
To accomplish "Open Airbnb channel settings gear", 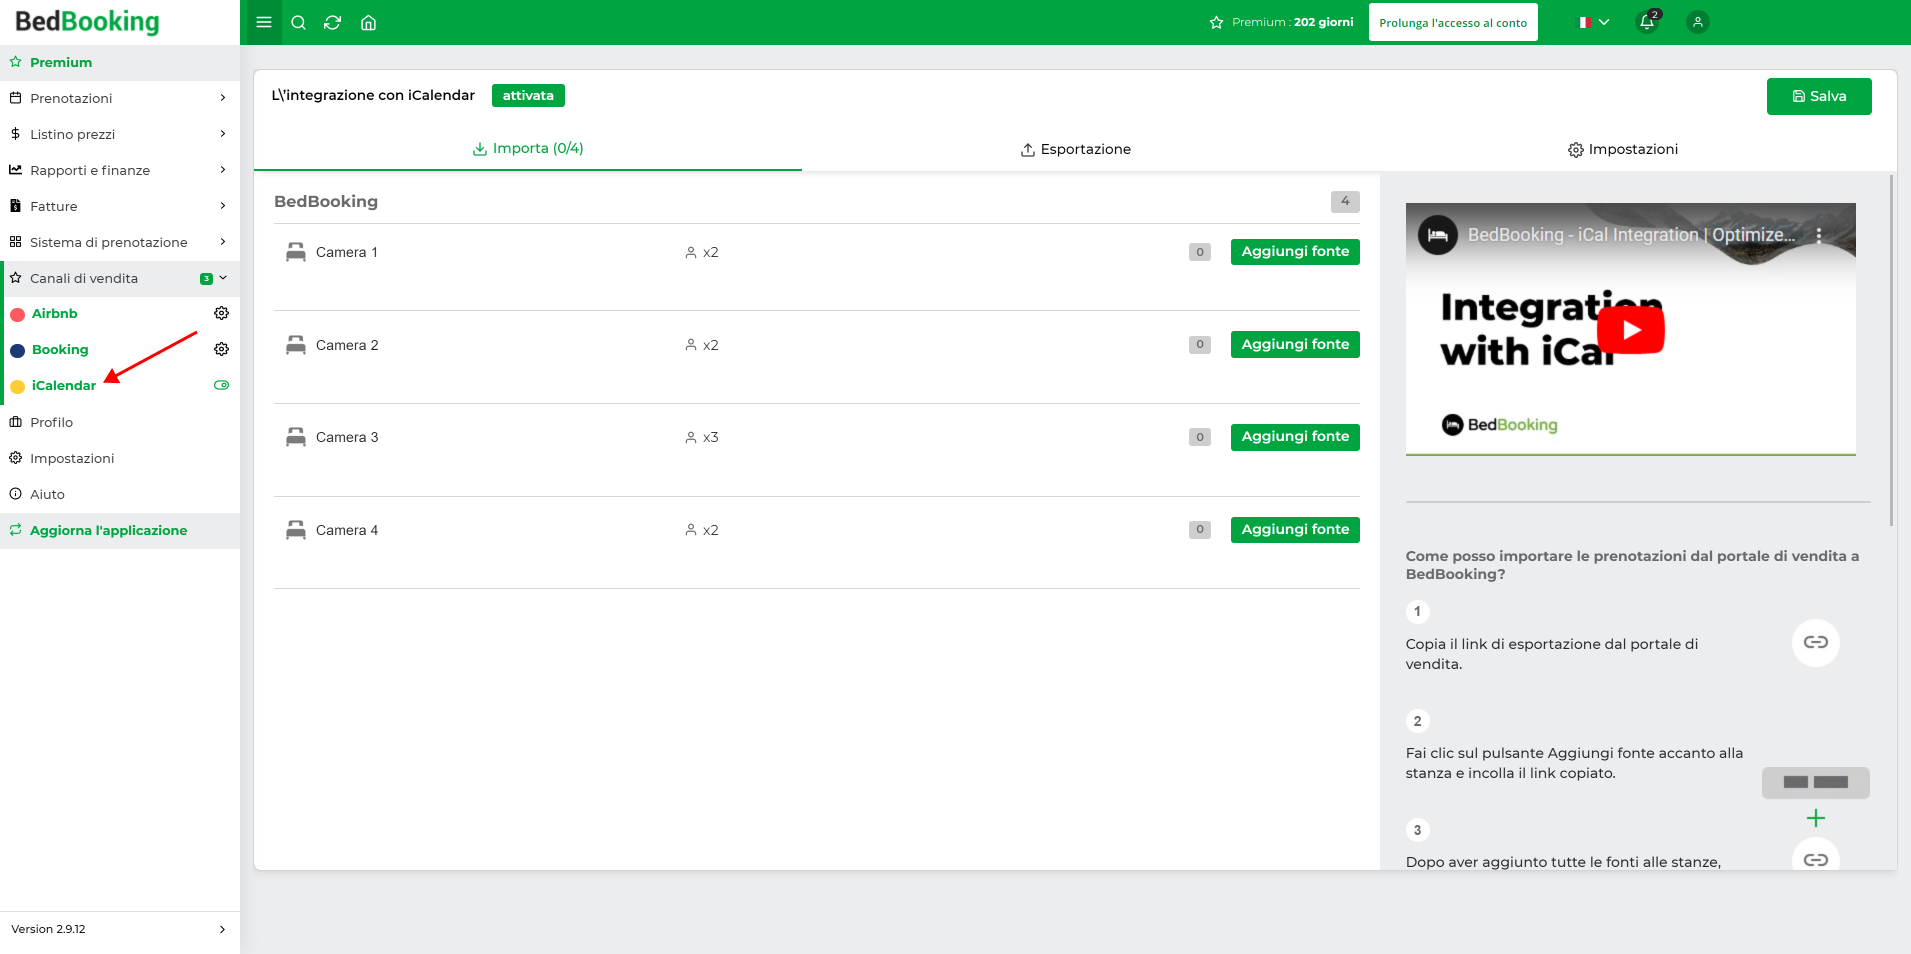I will tap(222, 313).
